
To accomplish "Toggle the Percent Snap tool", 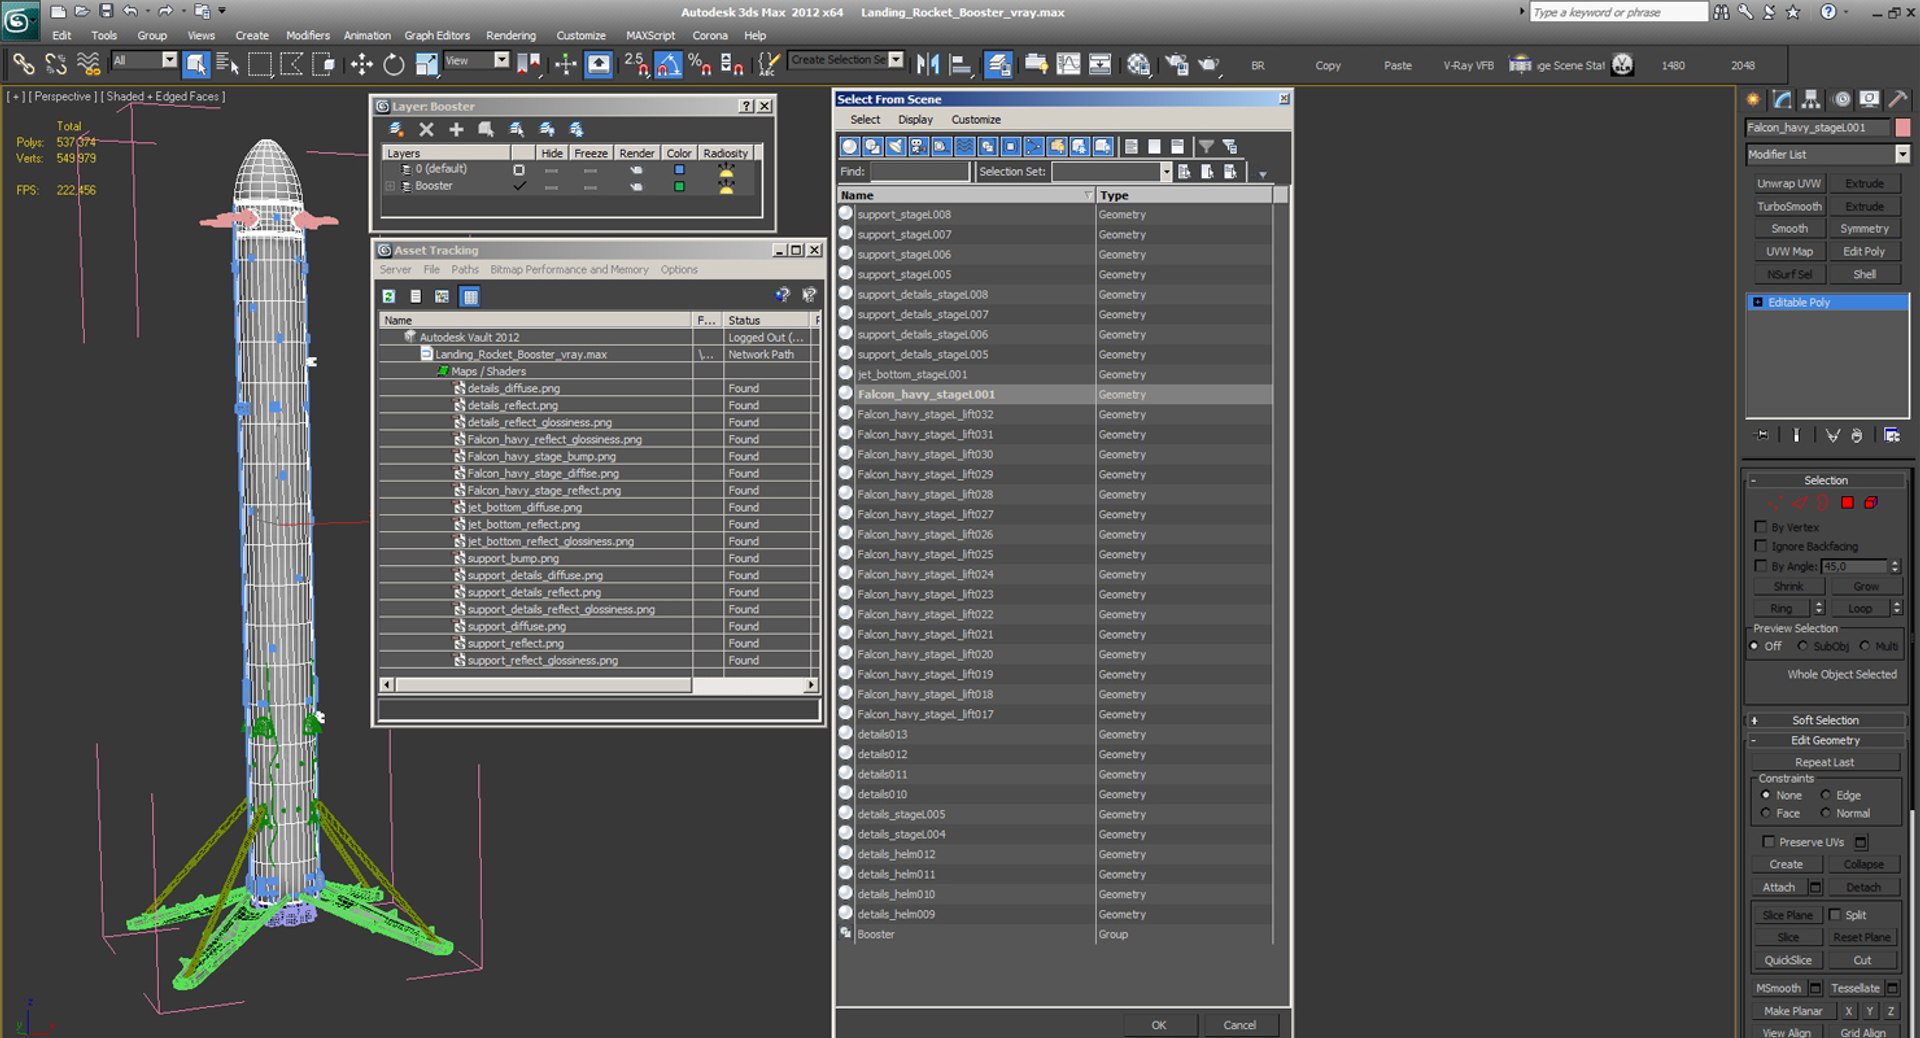I will [x=700, y=65].
